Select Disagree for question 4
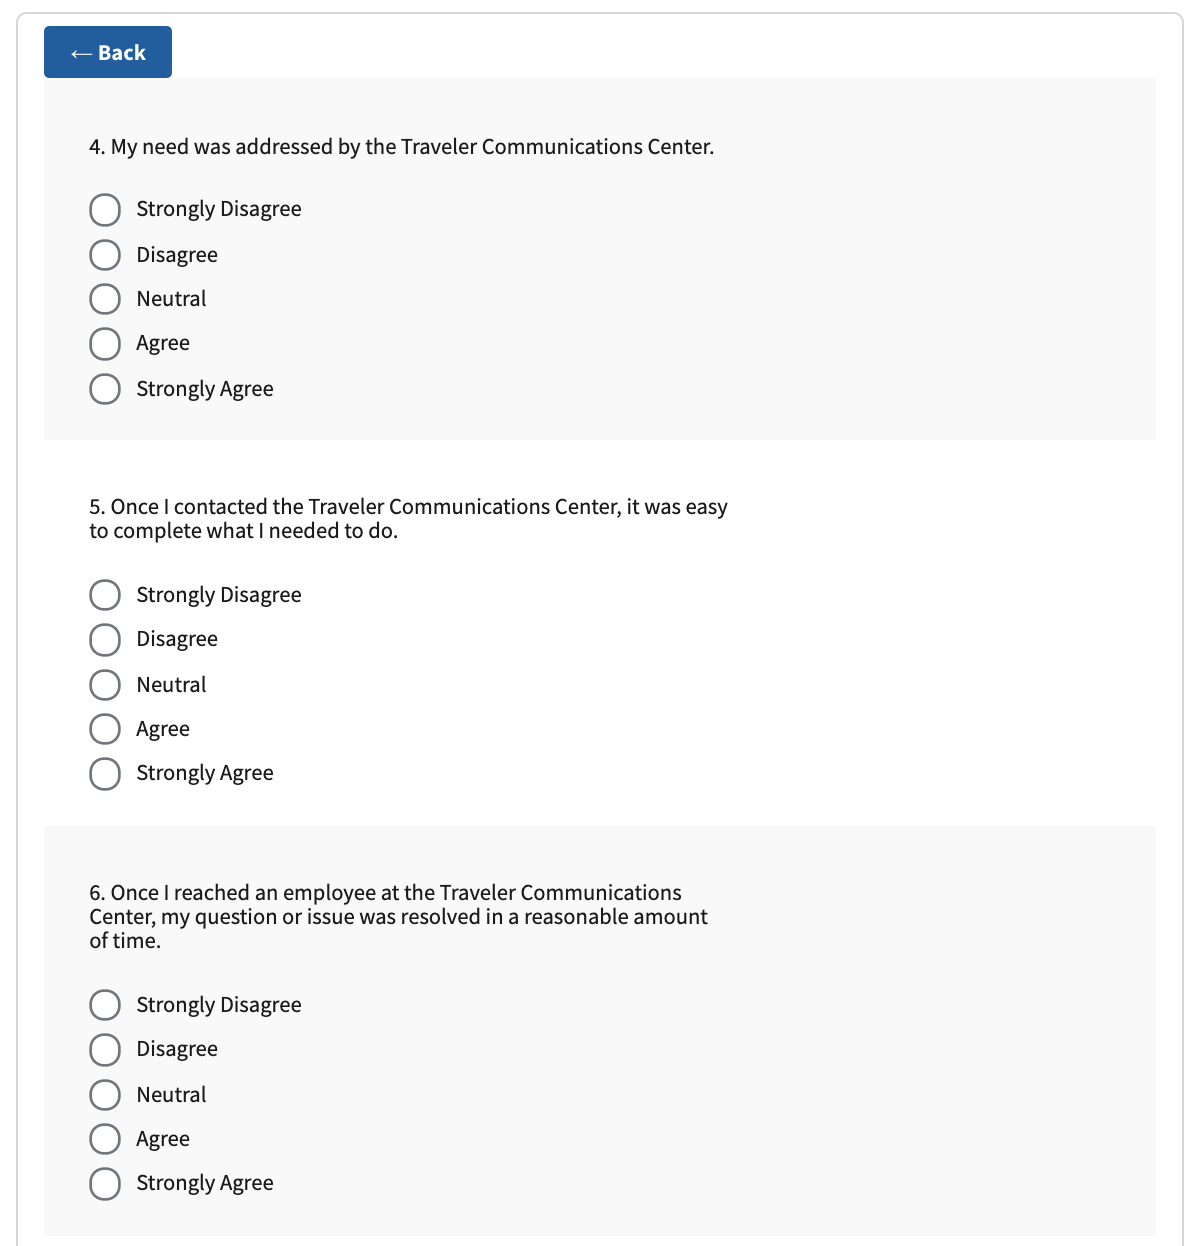1202x1246 pixels. click(105, 255)
